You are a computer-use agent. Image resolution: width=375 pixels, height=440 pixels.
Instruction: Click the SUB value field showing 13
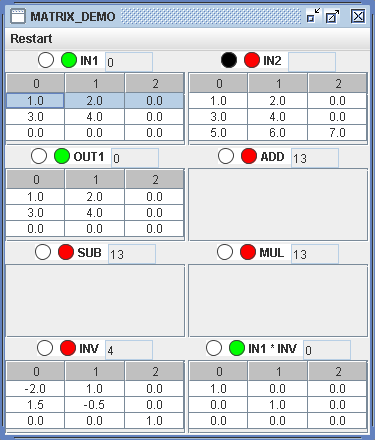[x=132, y=254]
